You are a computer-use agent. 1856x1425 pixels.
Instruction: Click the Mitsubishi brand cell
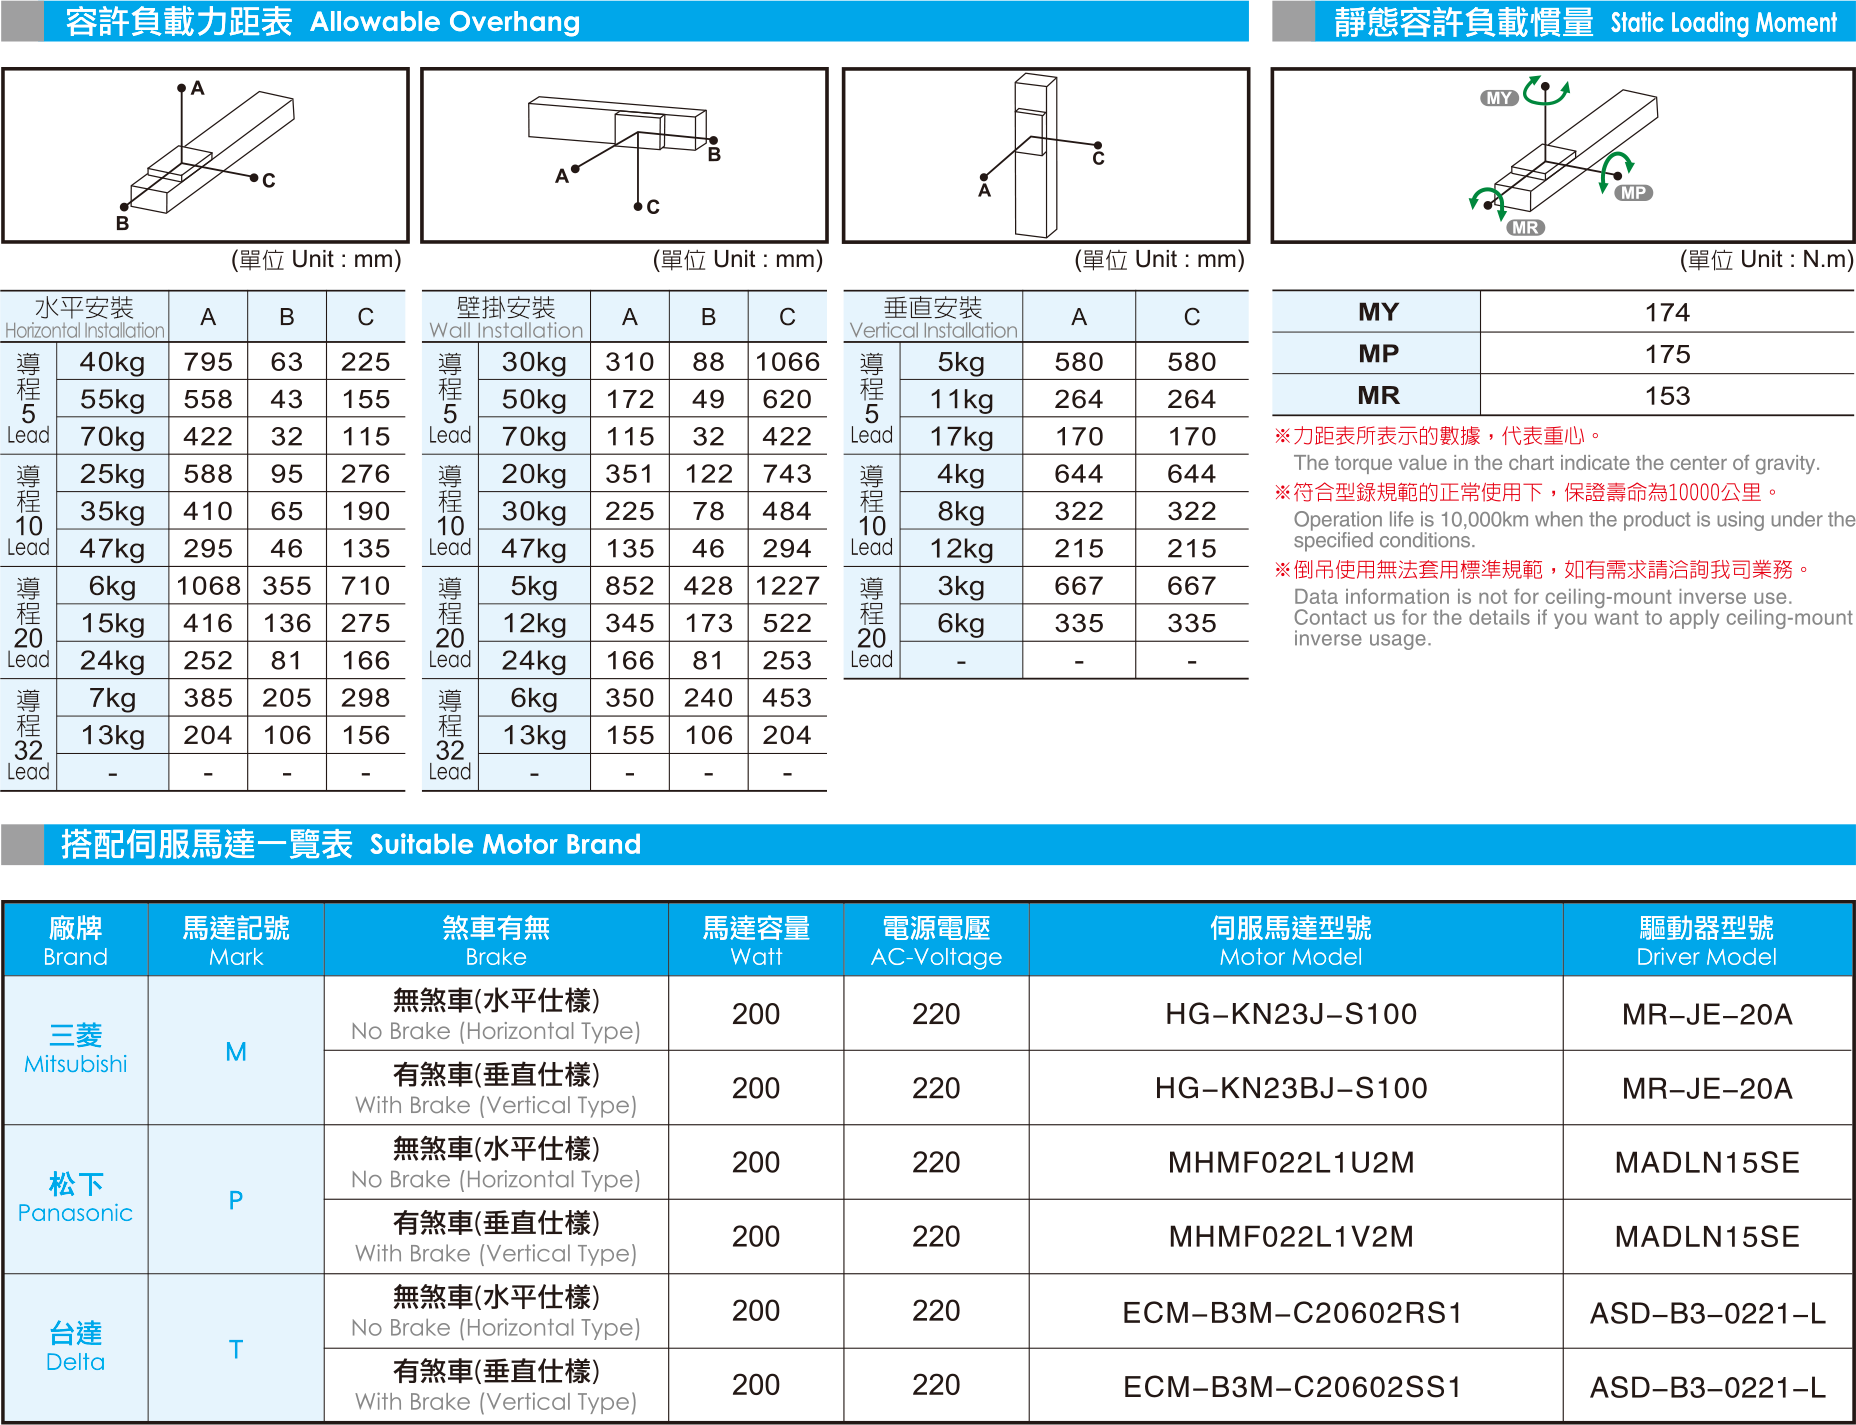point(76,1050)
